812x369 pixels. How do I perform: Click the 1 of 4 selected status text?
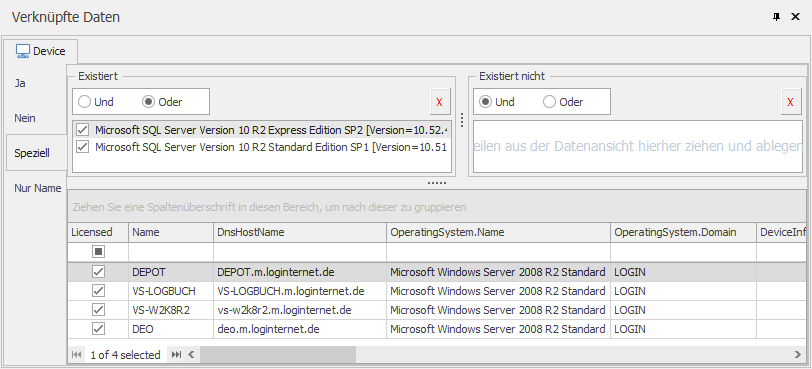[125, 355]
